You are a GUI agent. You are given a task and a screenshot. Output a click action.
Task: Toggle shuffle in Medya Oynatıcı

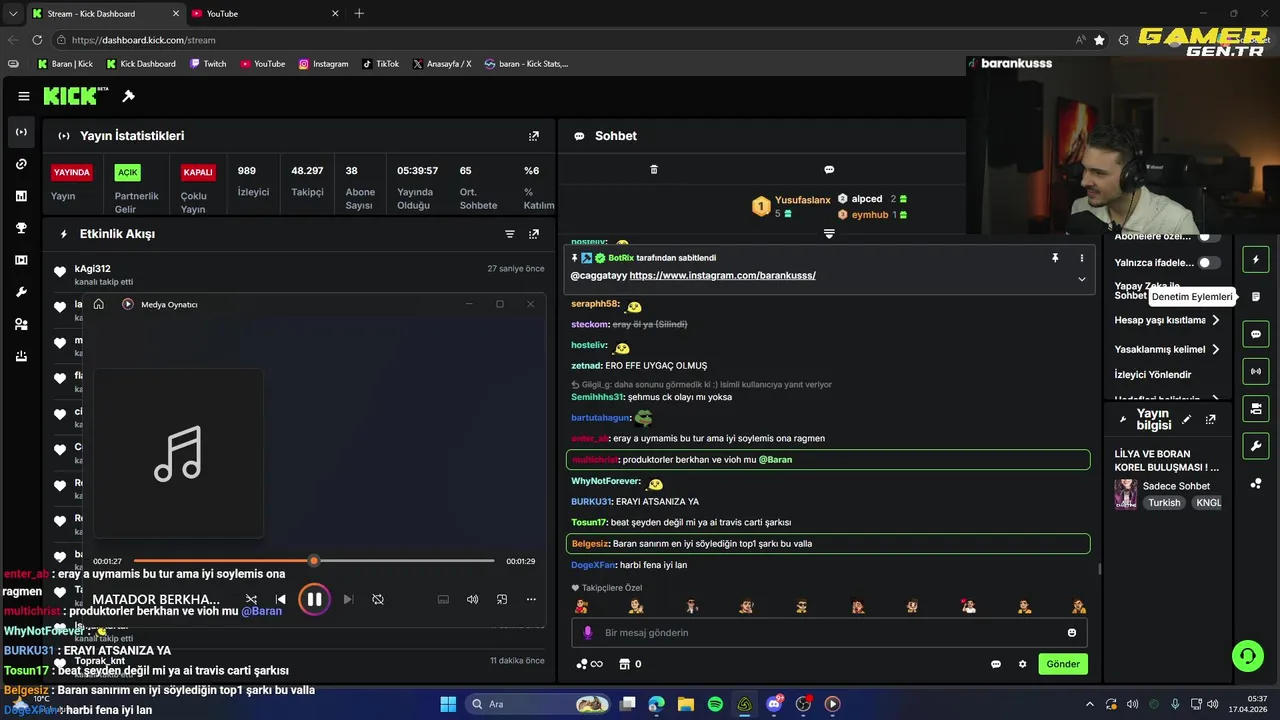[x=251, y=599]
